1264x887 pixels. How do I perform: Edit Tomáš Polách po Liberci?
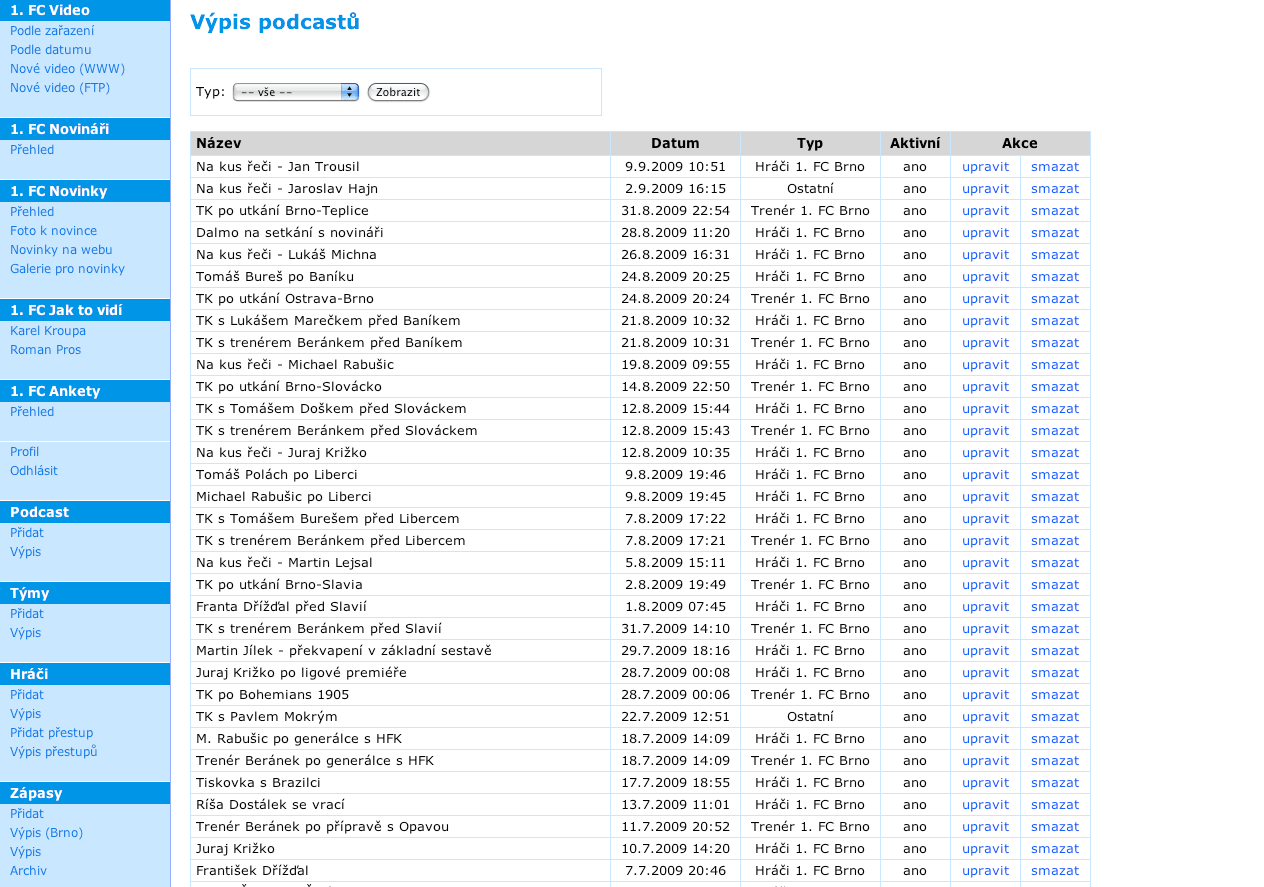[985, 475]
